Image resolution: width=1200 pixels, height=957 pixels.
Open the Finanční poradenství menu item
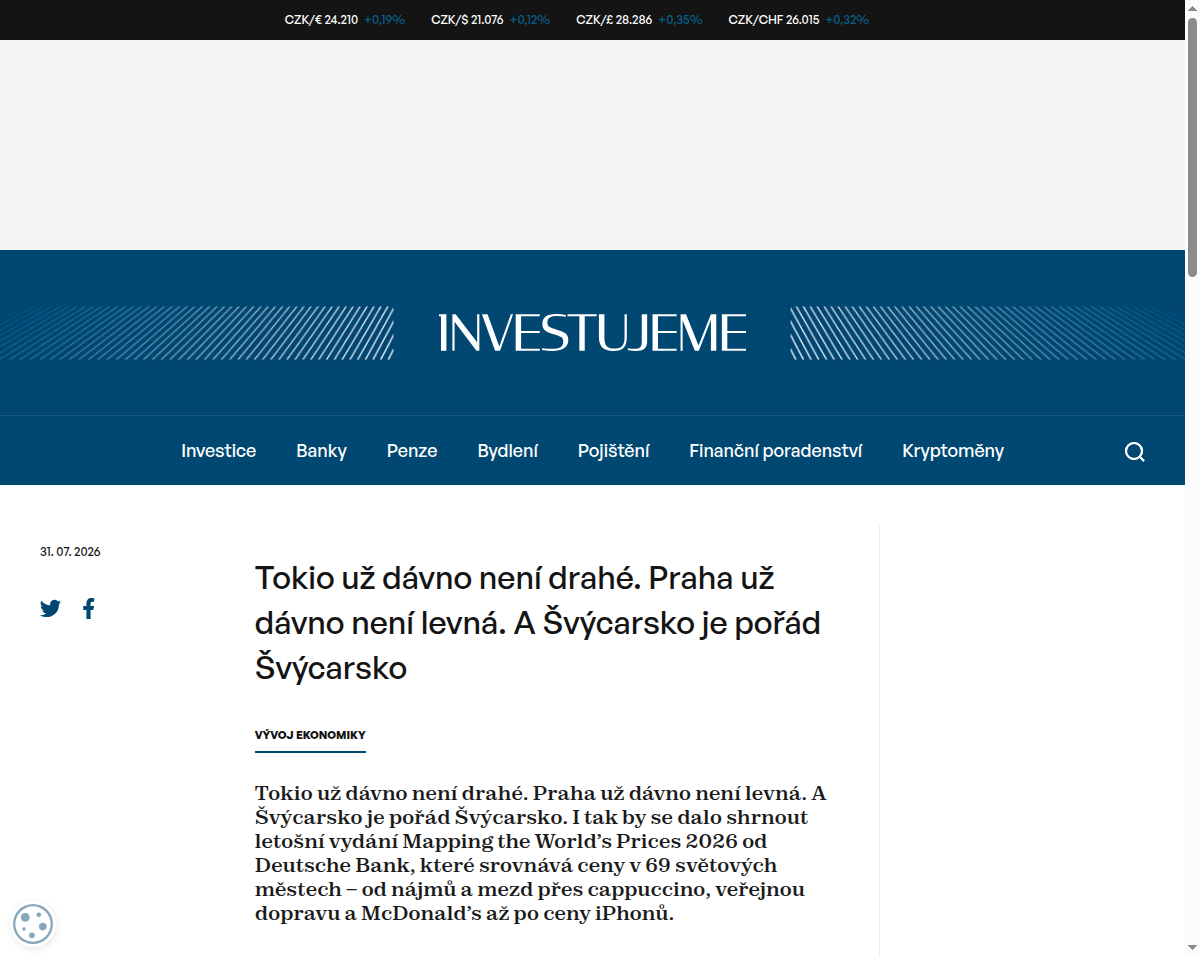pos(775,451)
